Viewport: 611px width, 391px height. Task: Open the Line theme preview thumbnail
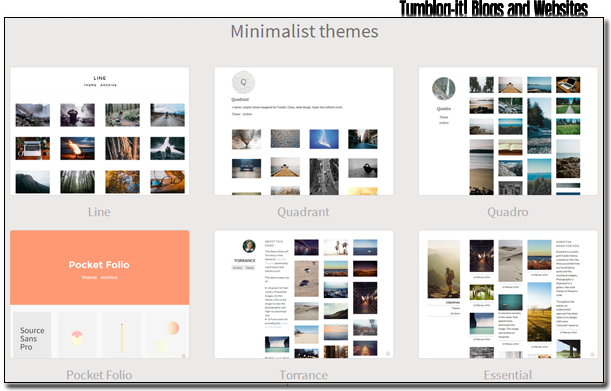coord(100,131)
